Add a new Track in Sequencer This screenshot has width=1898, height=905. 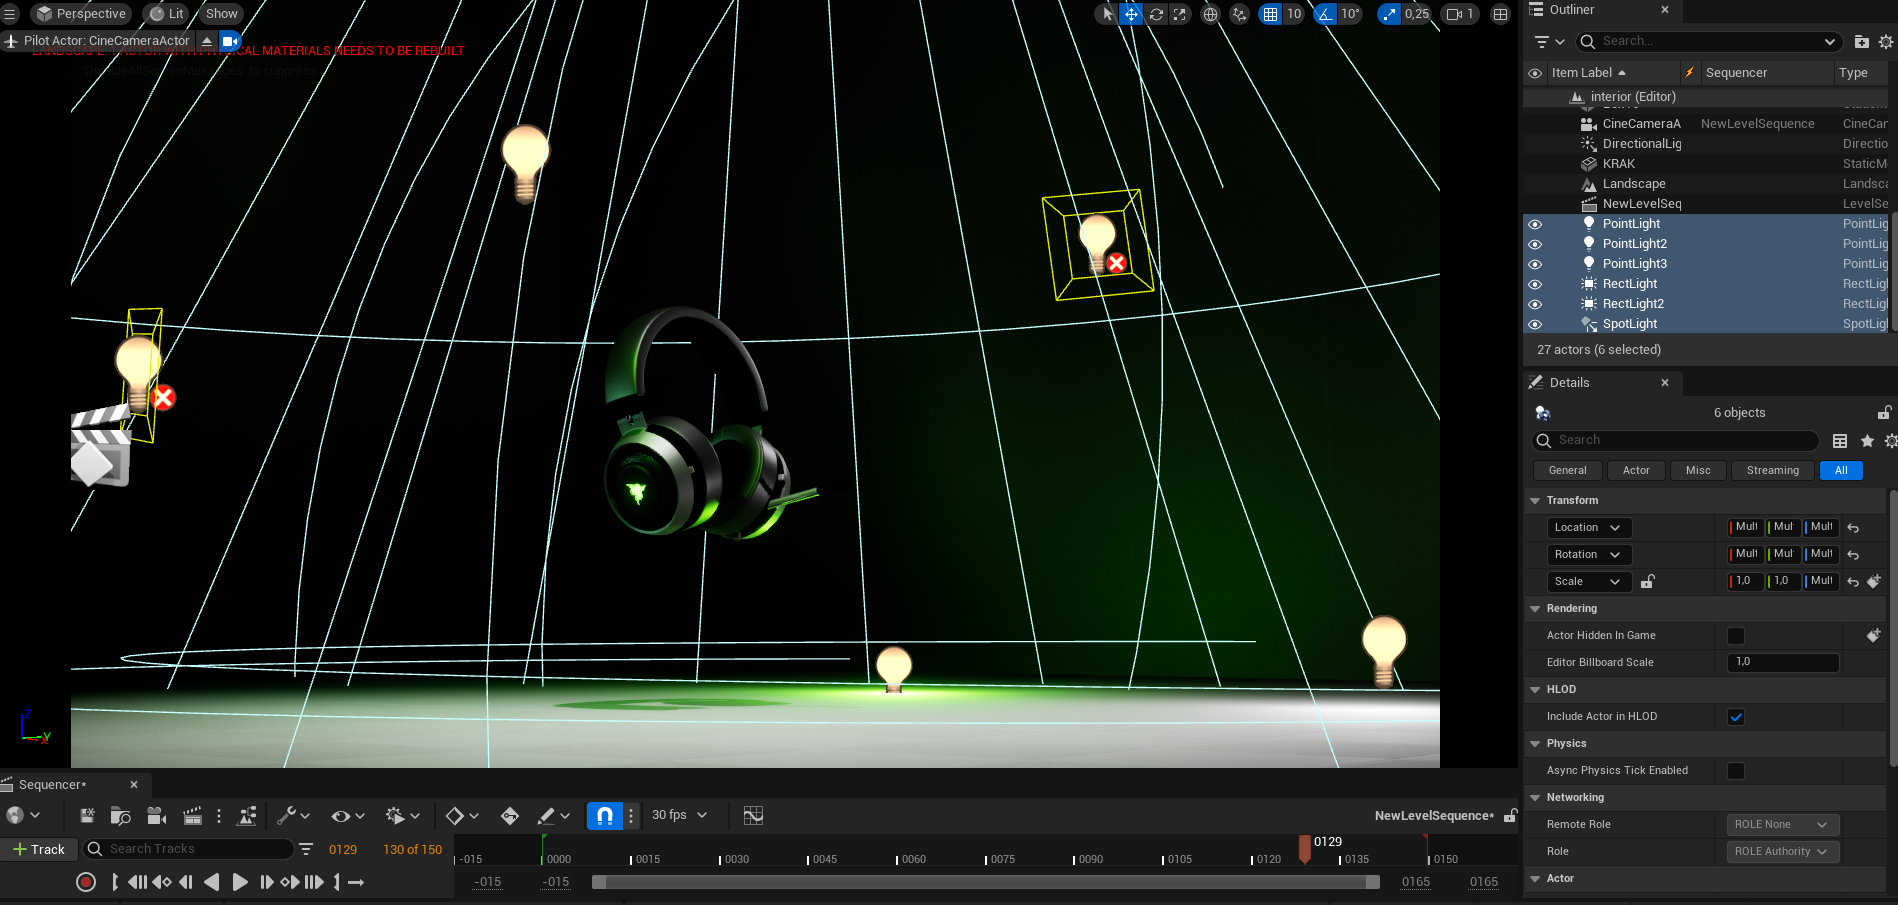tap(39, 849)
